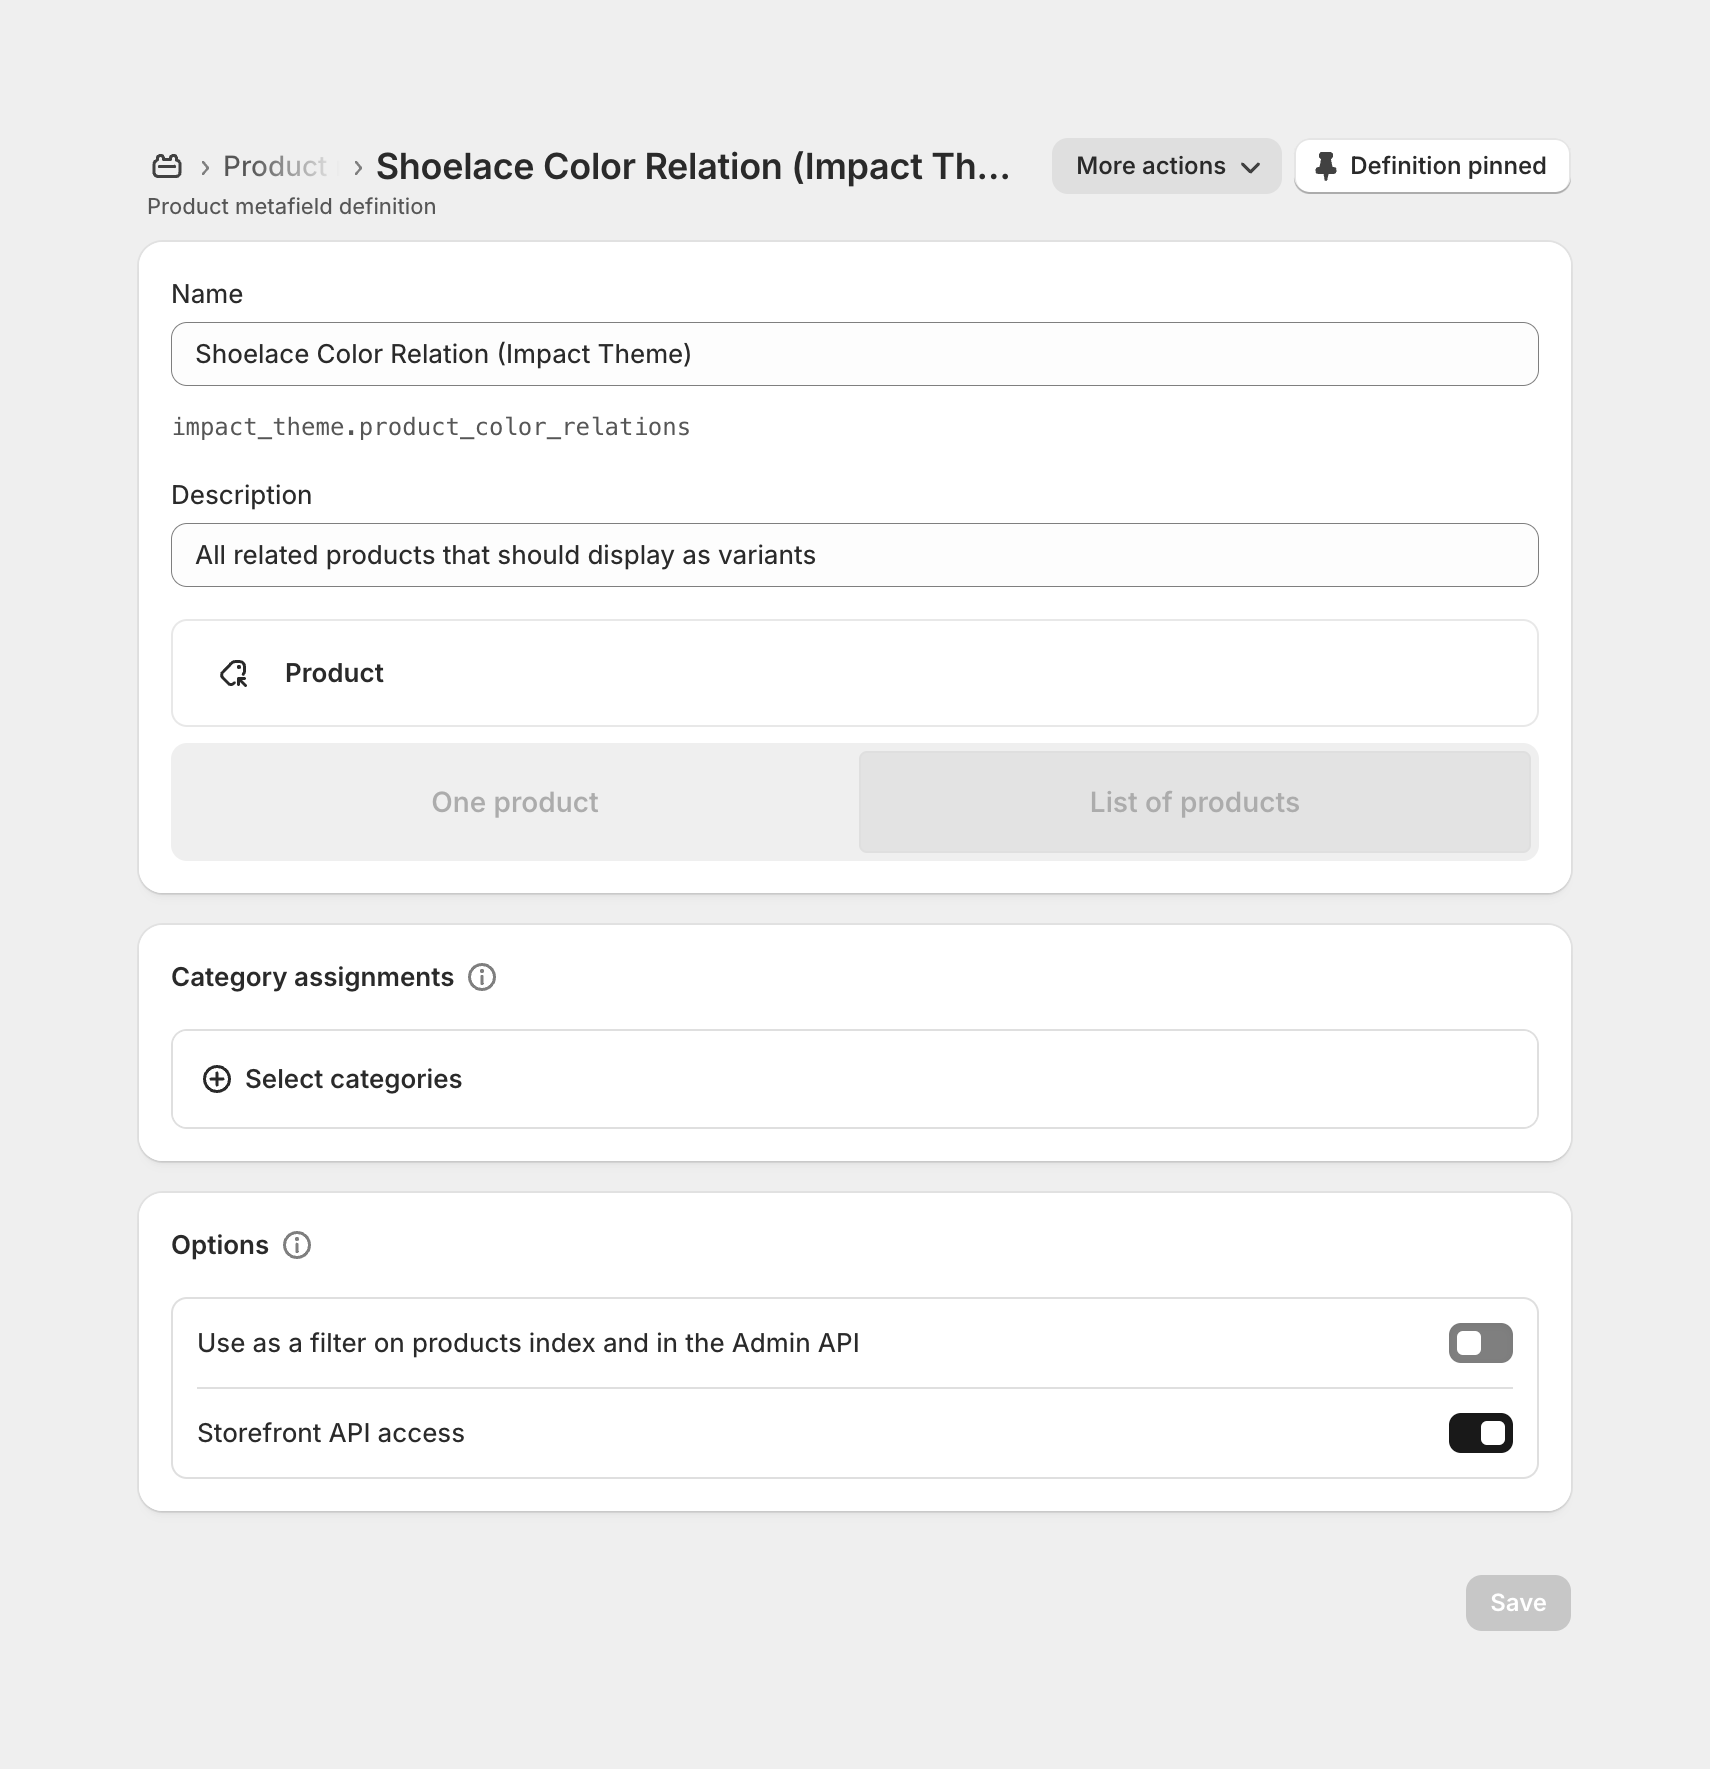
Task: Click the page title Shoelace Color Relation
Action: click(x=692, y=166)
